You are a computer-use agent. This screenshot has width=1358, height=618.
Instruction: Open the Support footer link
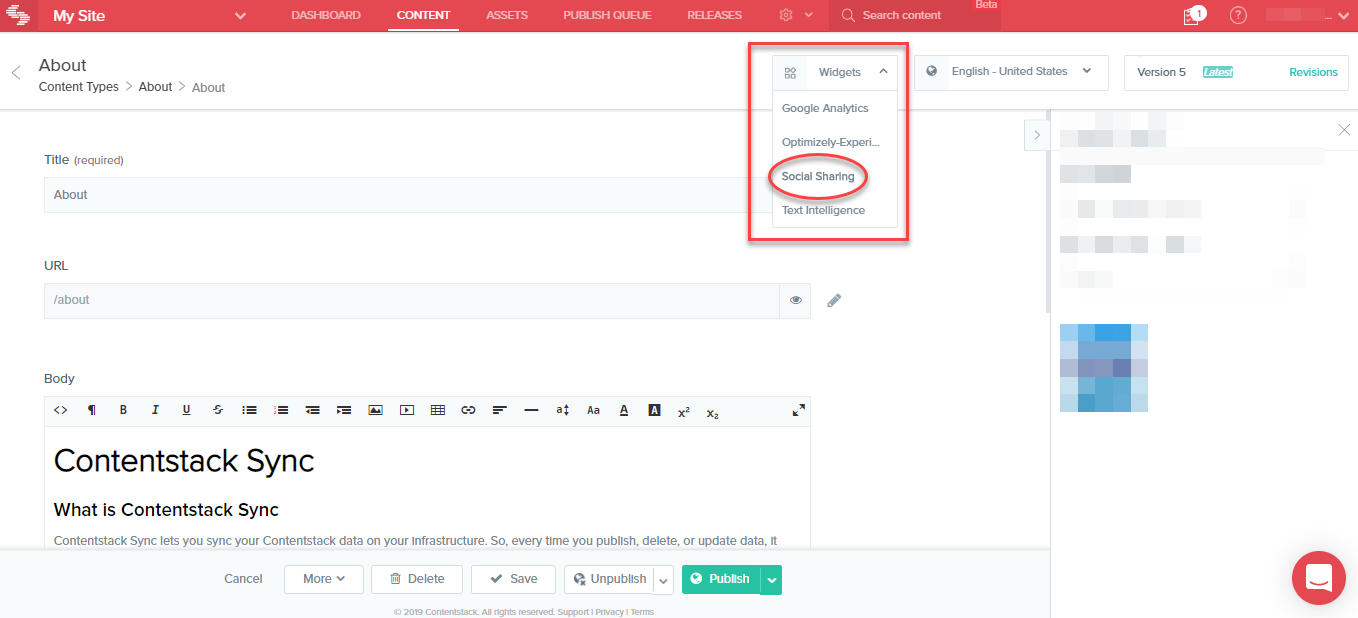573,612
